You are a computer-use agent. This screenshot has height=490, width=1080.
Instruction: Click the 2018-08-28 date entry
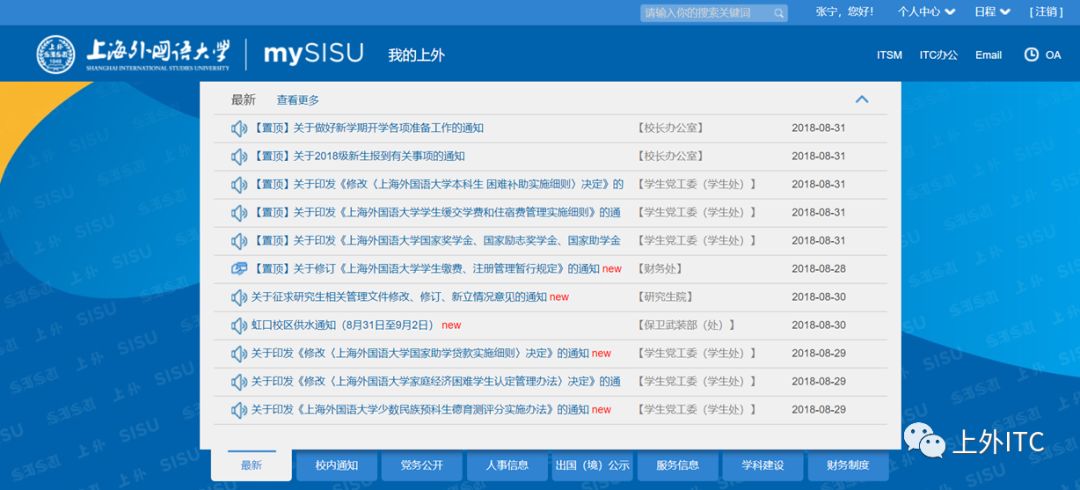click(818, 269)
